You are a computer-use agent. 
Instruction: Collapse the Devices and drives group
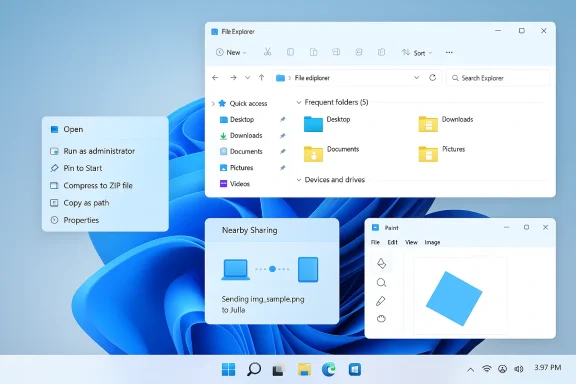[299, 180]
